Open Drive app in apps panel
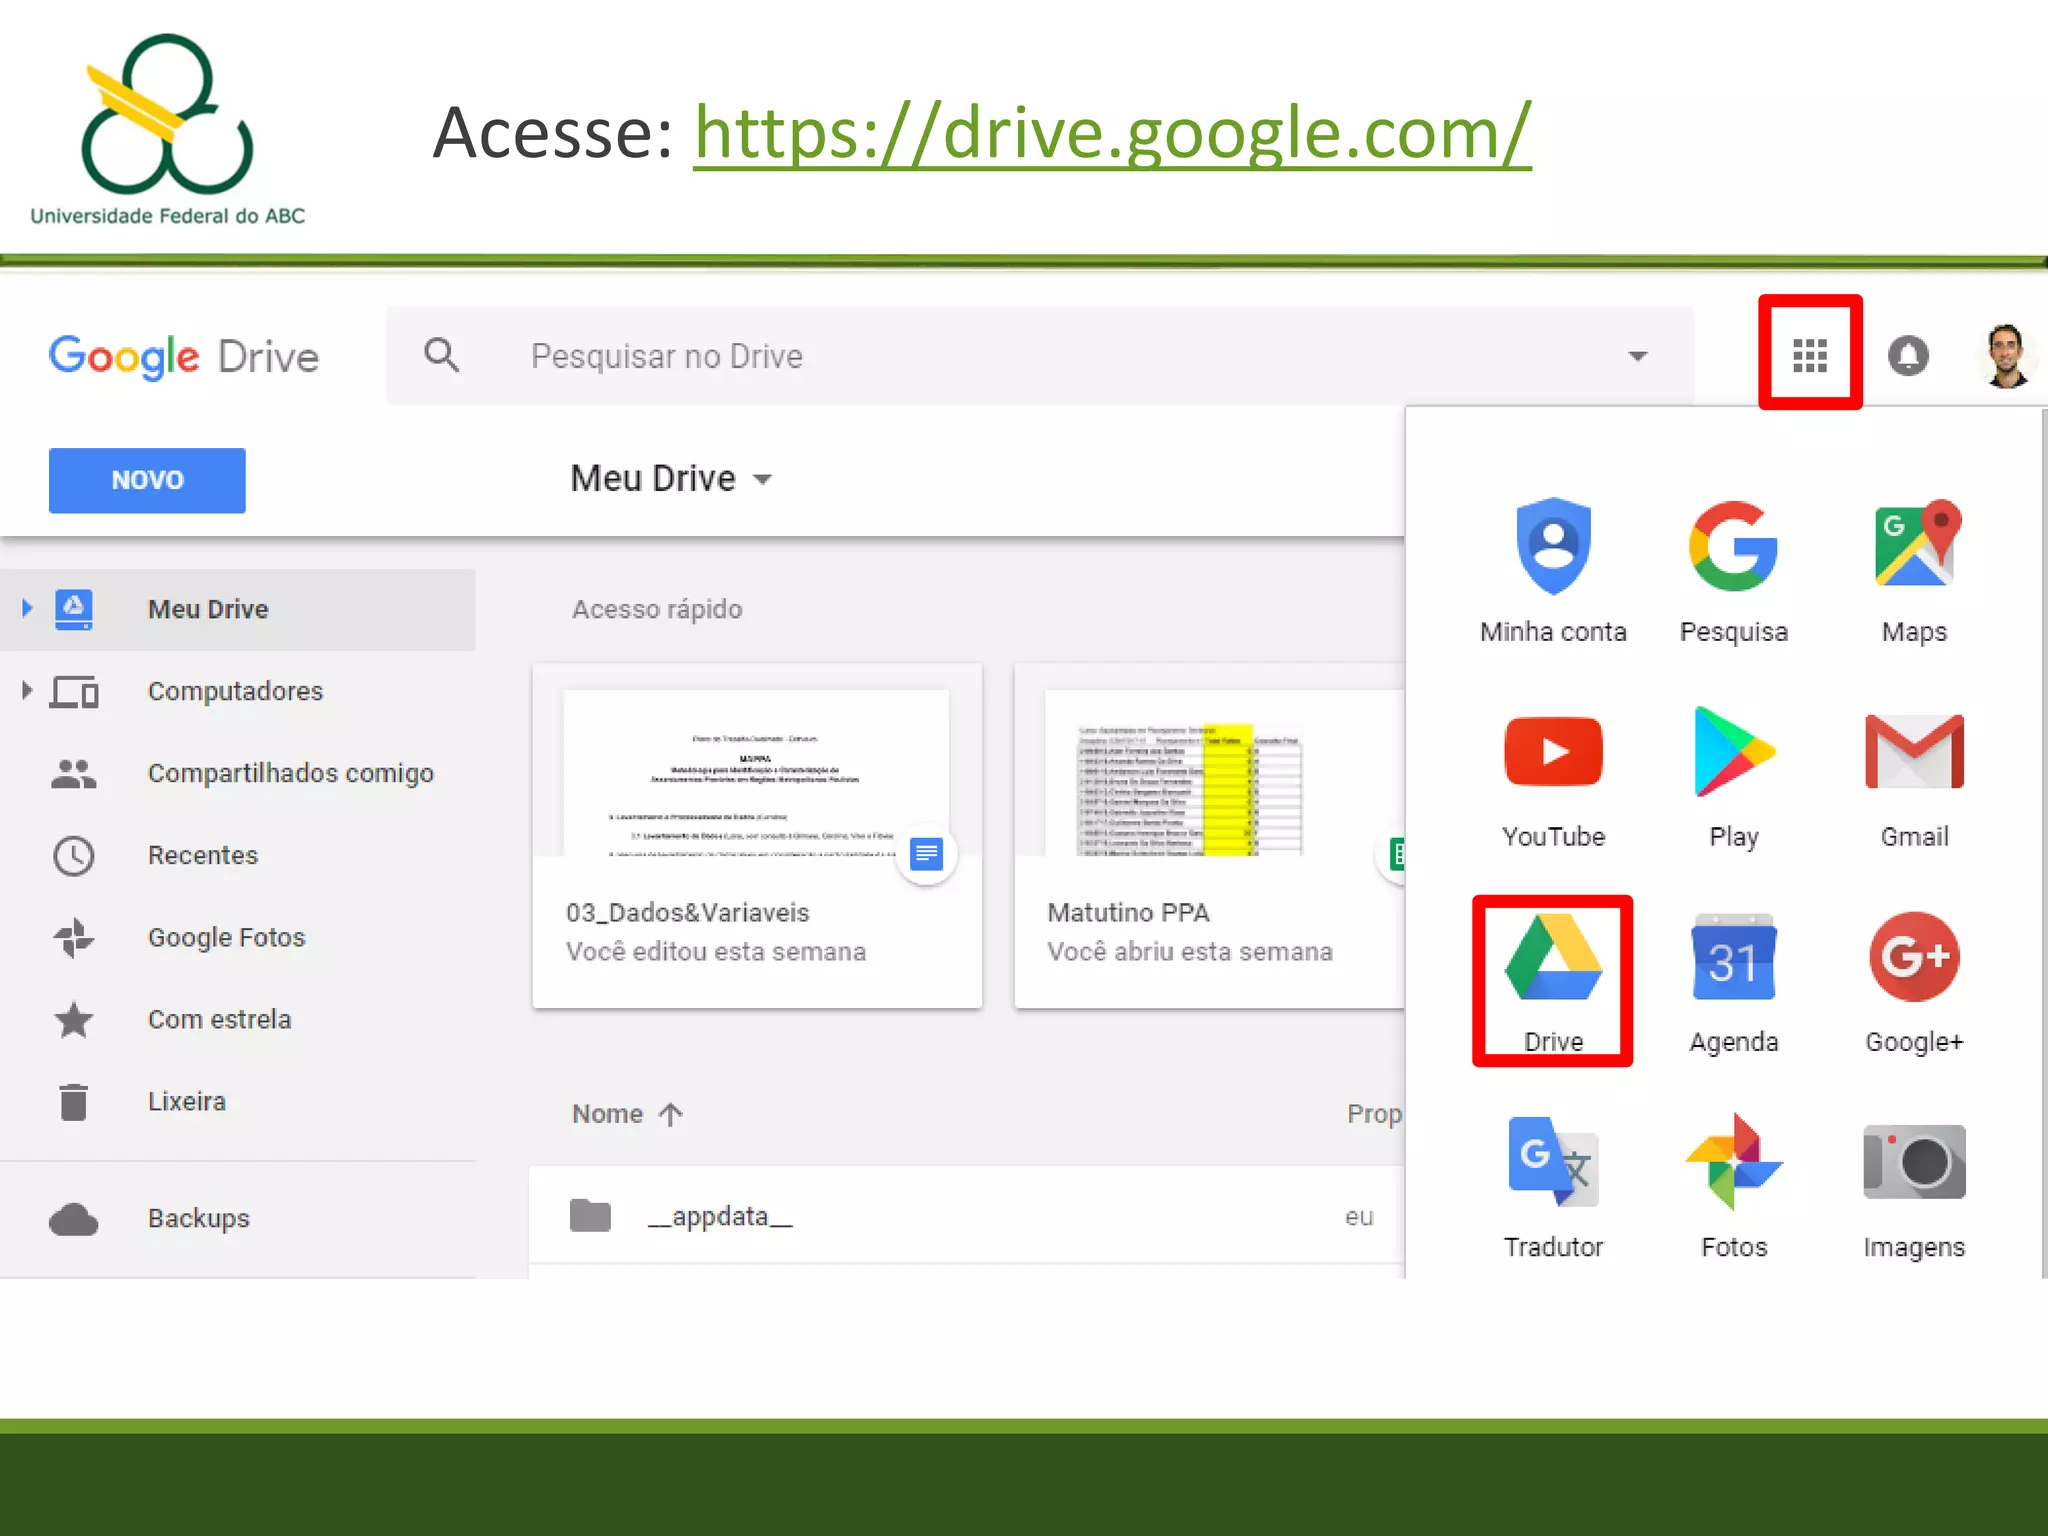The image size is (2048, 1536). tap(1553, 982)
